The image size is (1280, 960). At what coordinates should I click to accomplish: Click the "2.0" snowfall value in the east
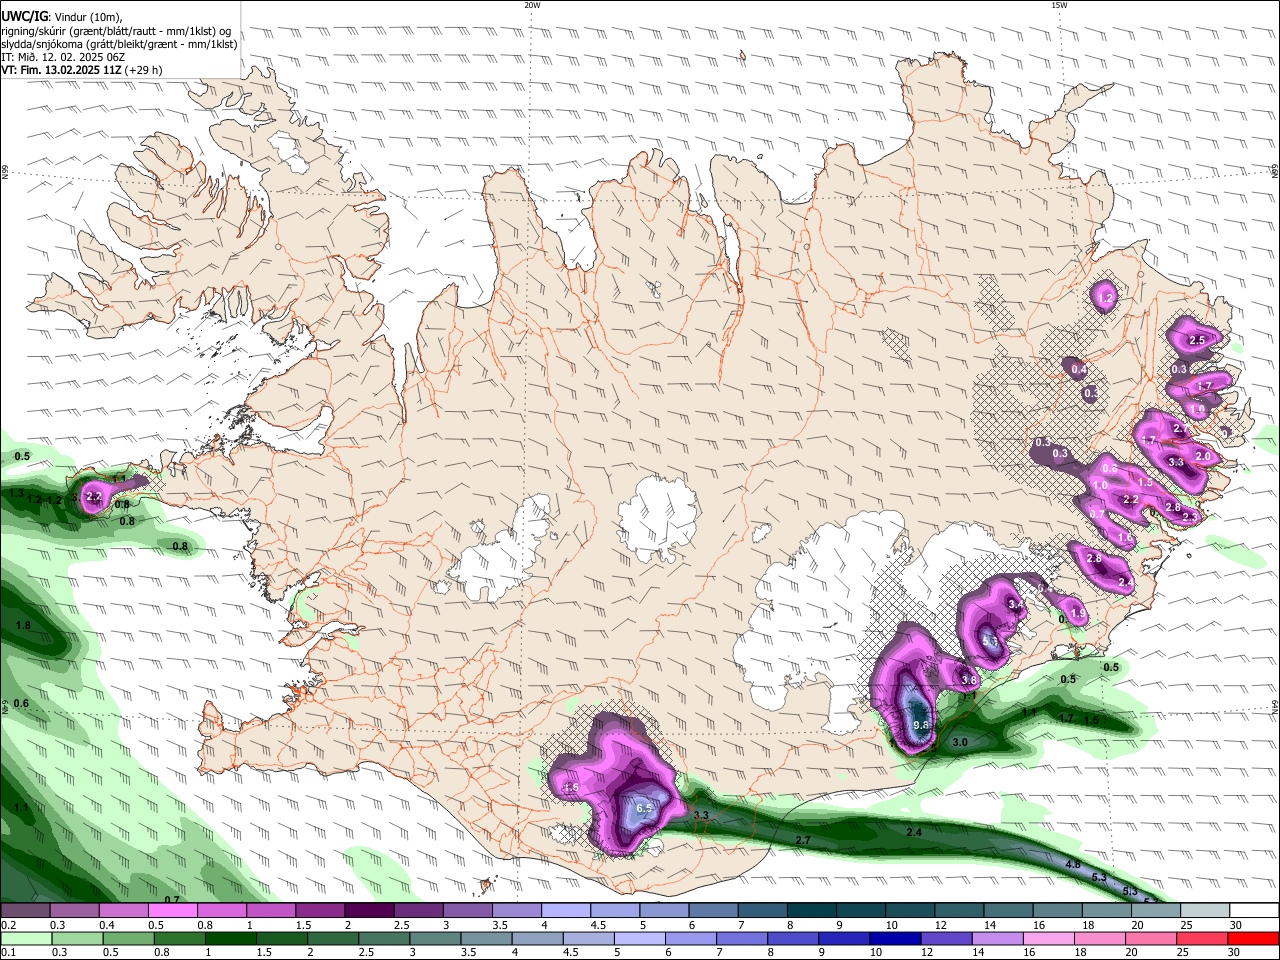click(x=1203, y=456)
